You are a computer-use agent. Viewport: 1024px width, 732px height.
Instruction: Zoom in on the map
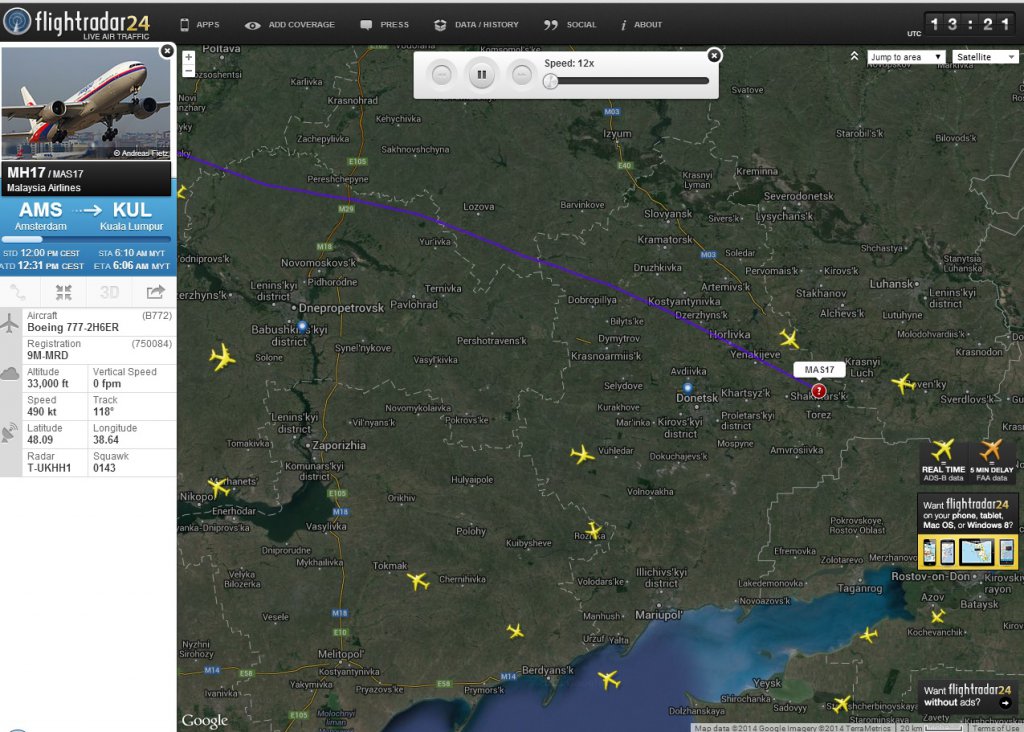coord(189,57)
